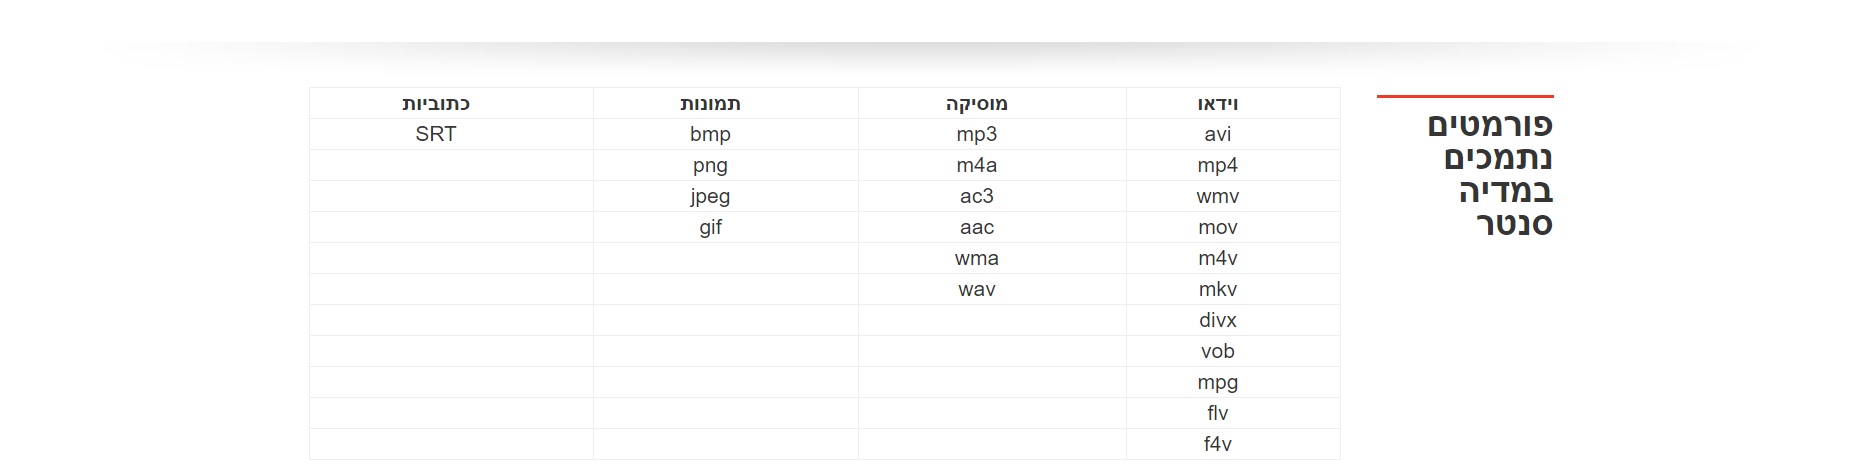Click the mp3 music format cell

click(x=976, y=134)
